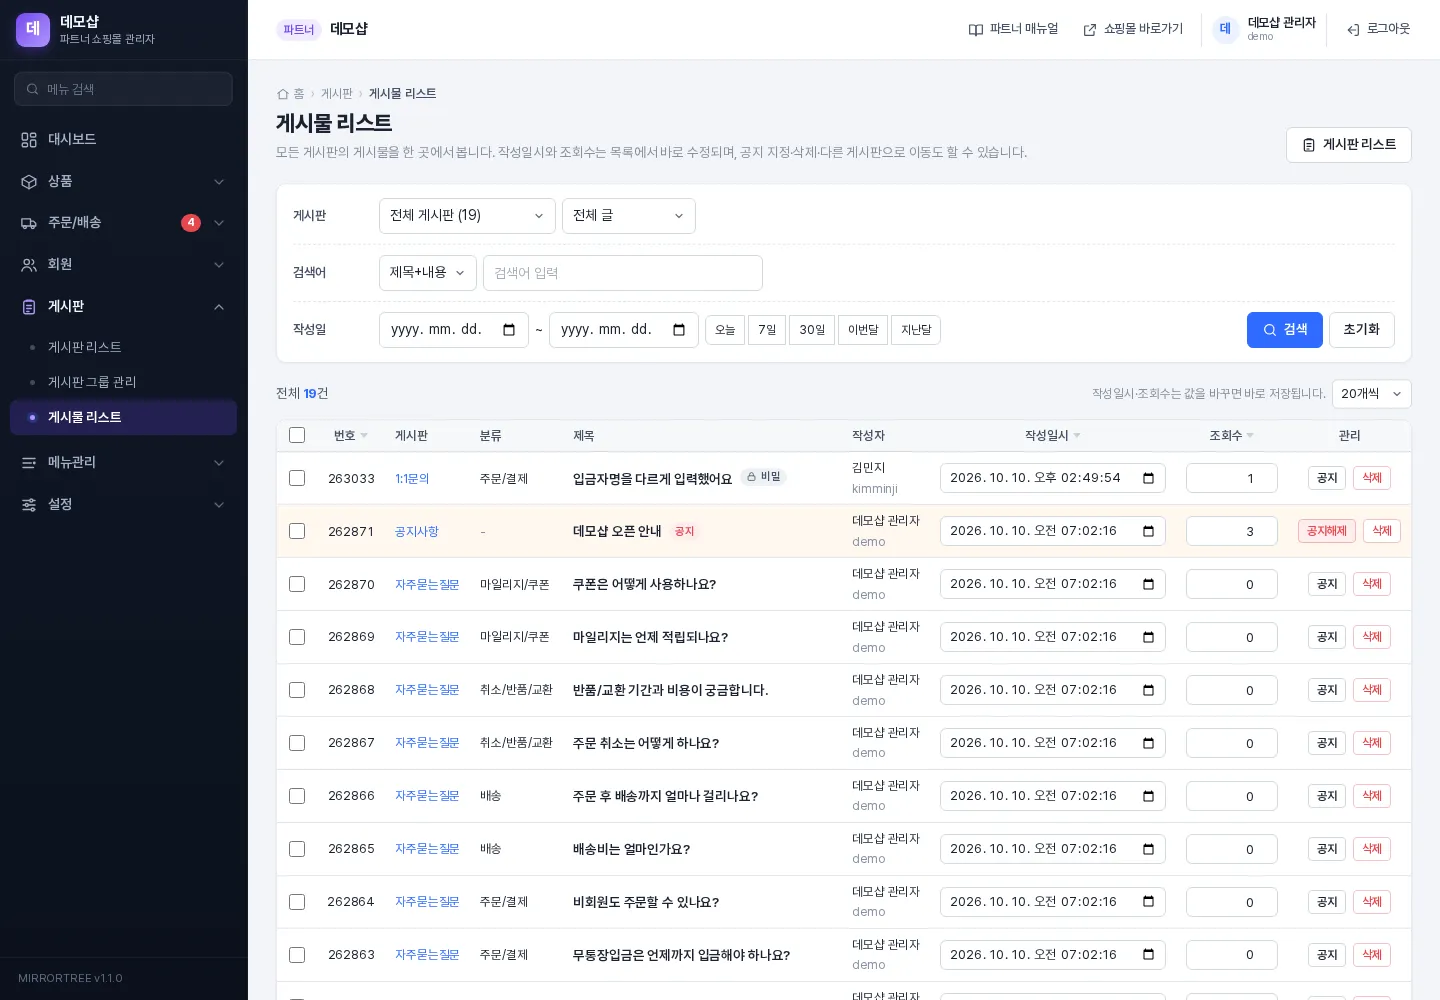Expand the 상품 sidebar menu
Screen dimensions: 1440x1000
124,181
